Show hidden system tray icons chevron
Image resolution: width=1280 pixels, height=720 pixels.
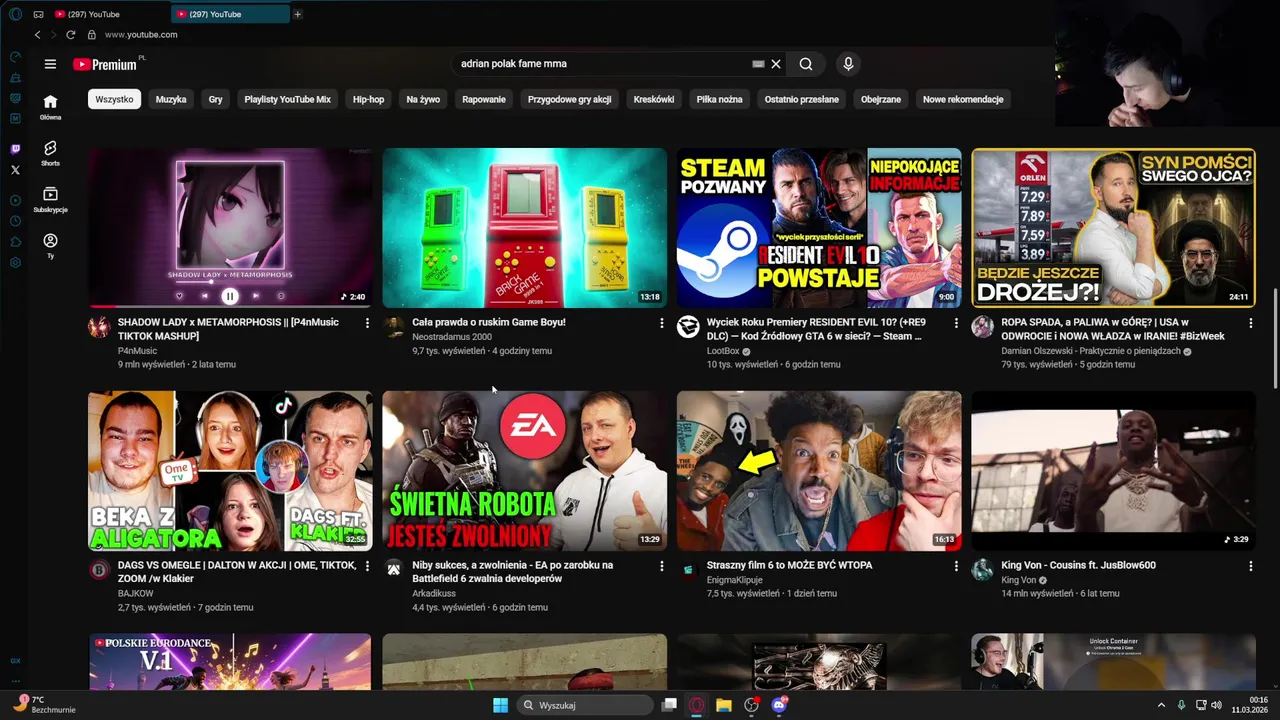(1161, 705)
